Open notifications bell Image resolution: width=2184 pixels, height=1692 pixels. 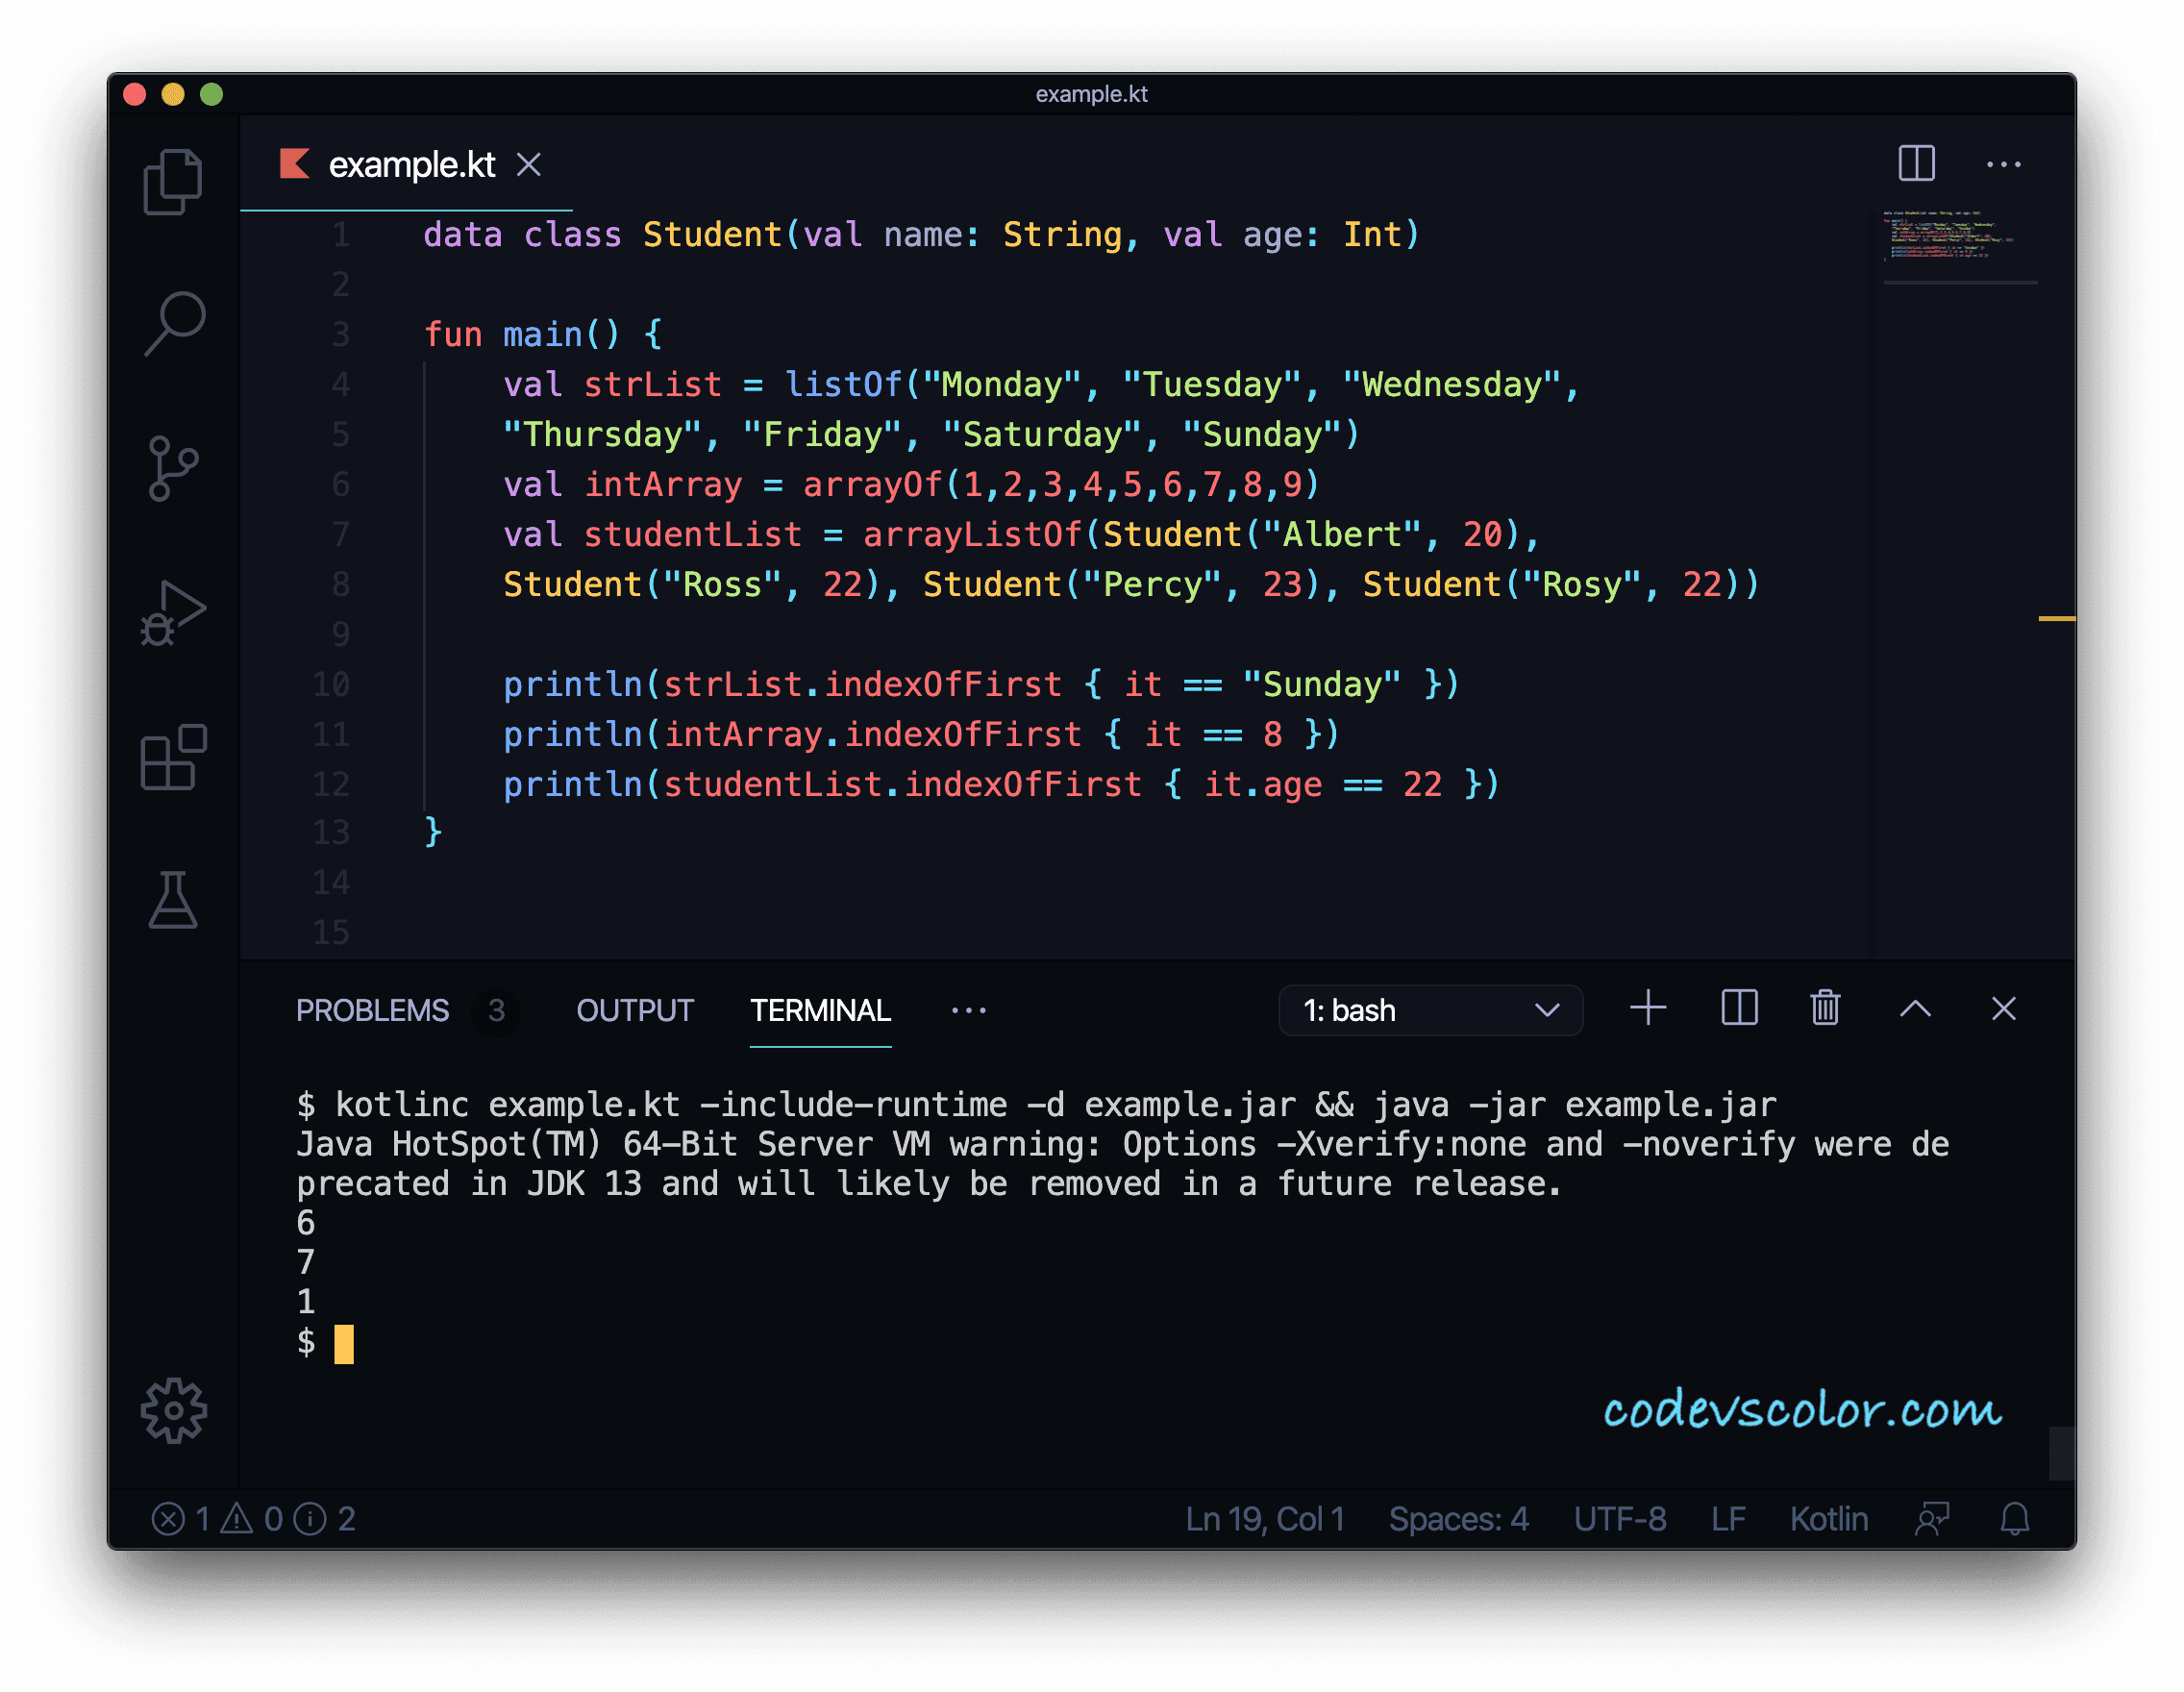pos(2014,1519)
